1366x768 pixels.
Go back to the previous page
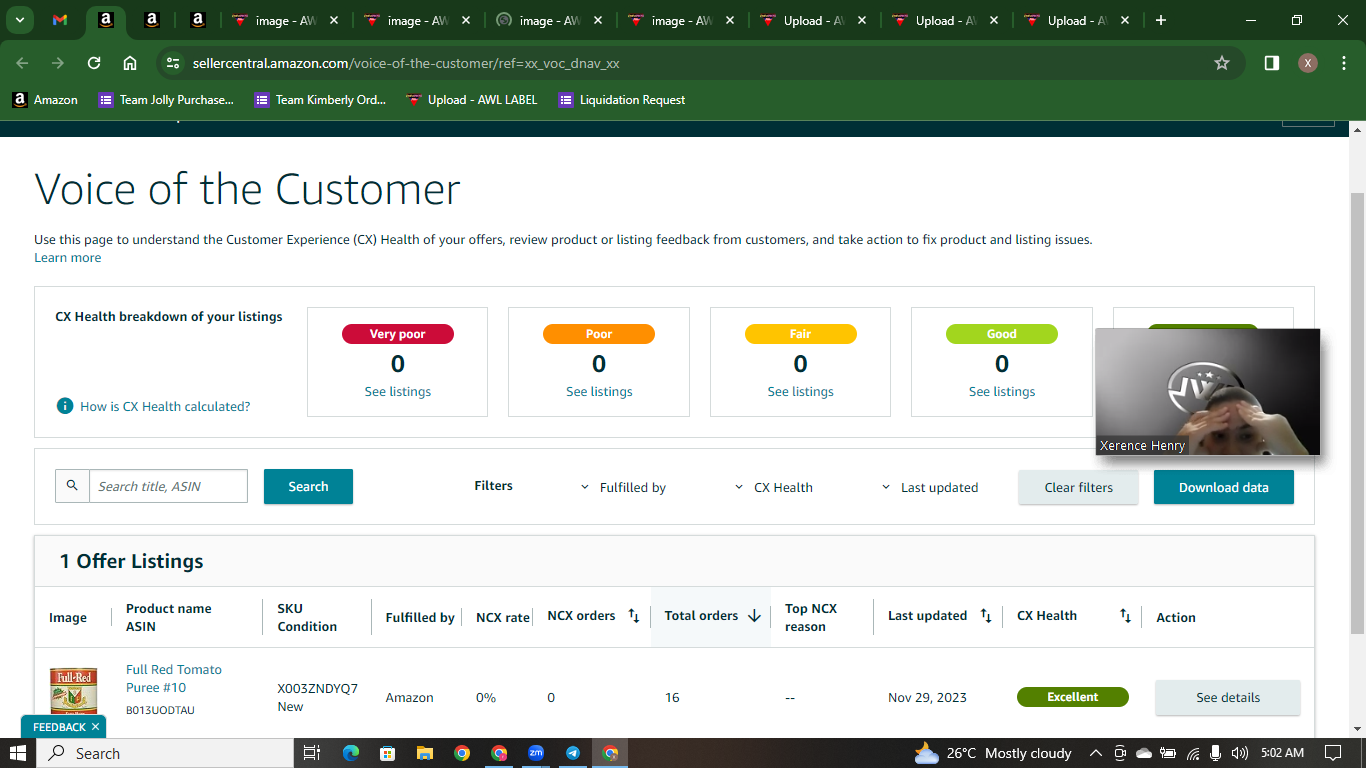(22, 63)
